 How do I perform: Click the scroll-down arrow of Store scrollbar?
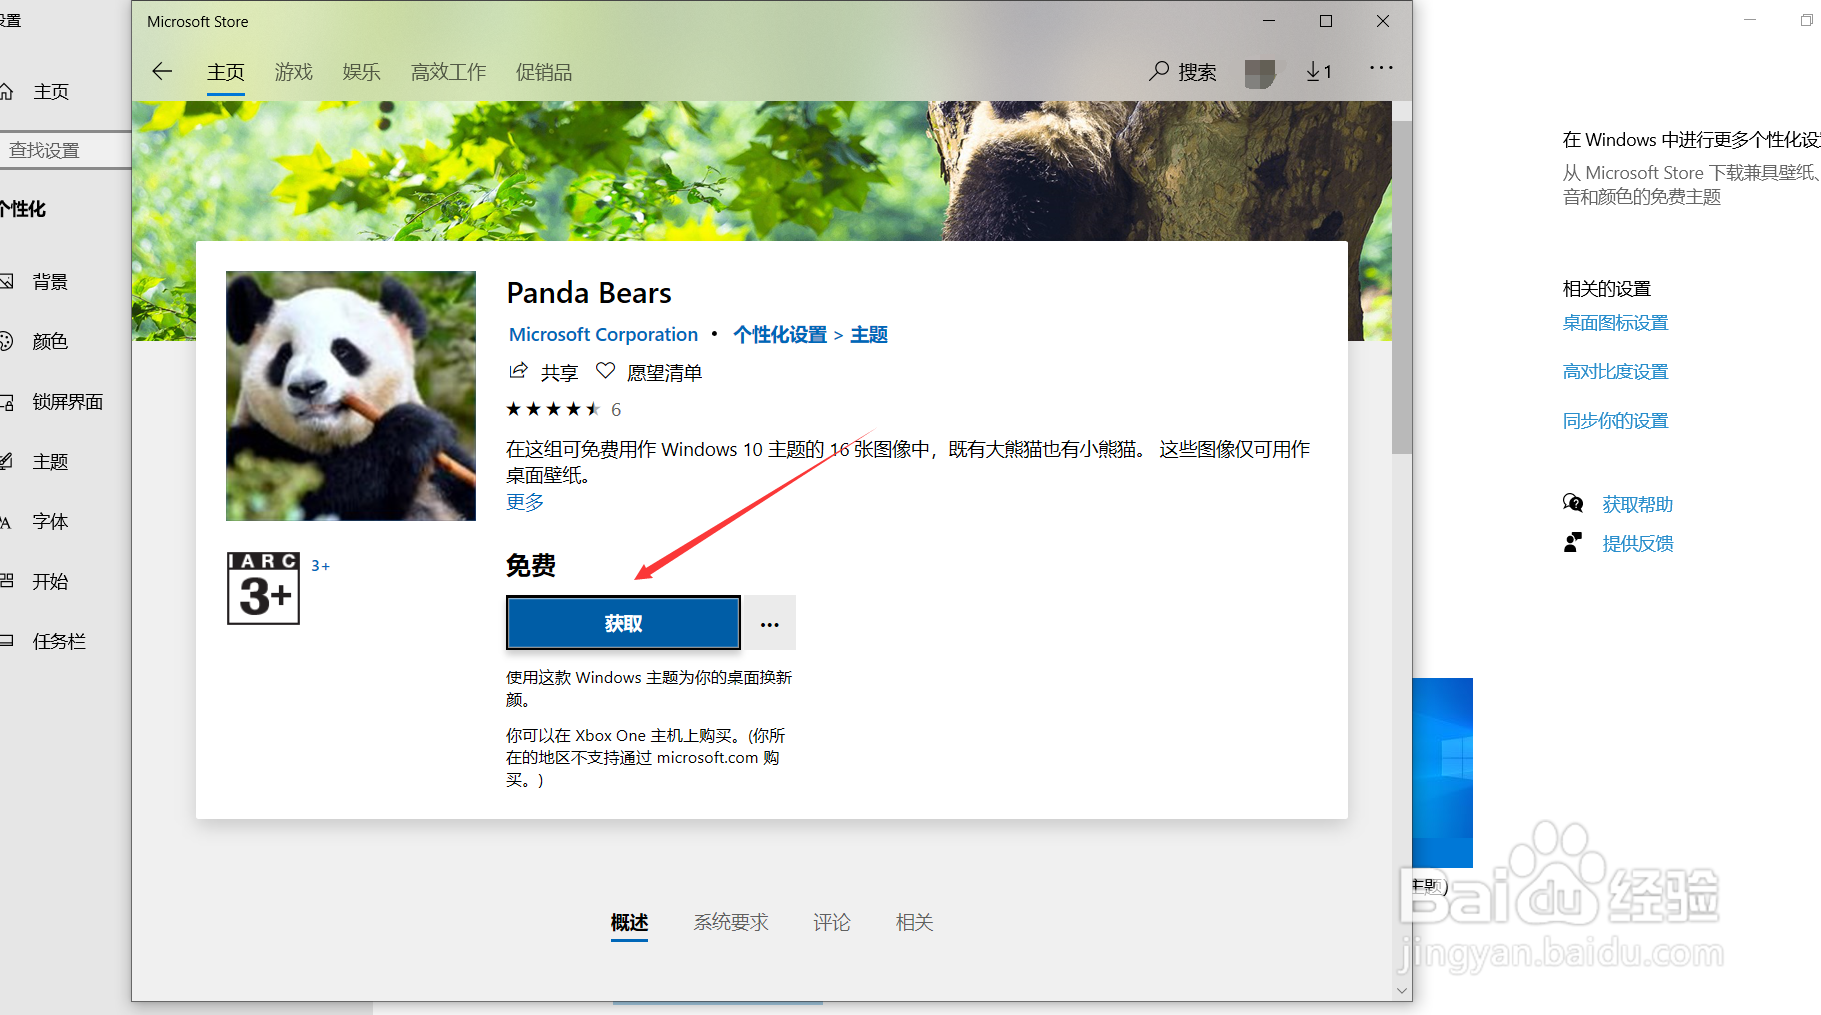[1402, 990]
